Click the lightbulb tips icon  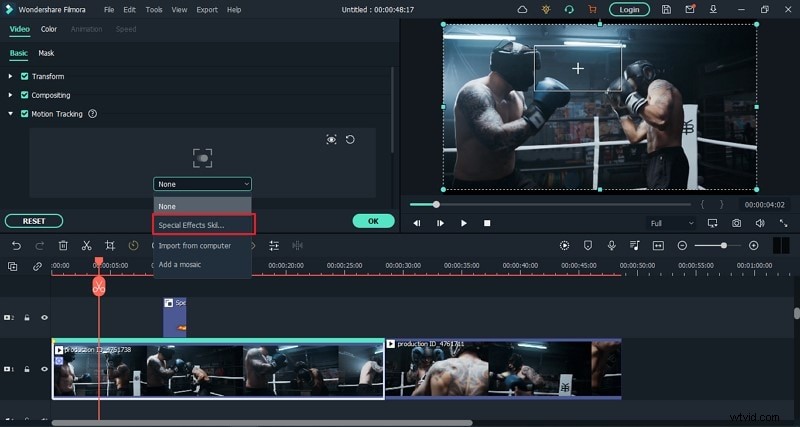tap(546, 9)
